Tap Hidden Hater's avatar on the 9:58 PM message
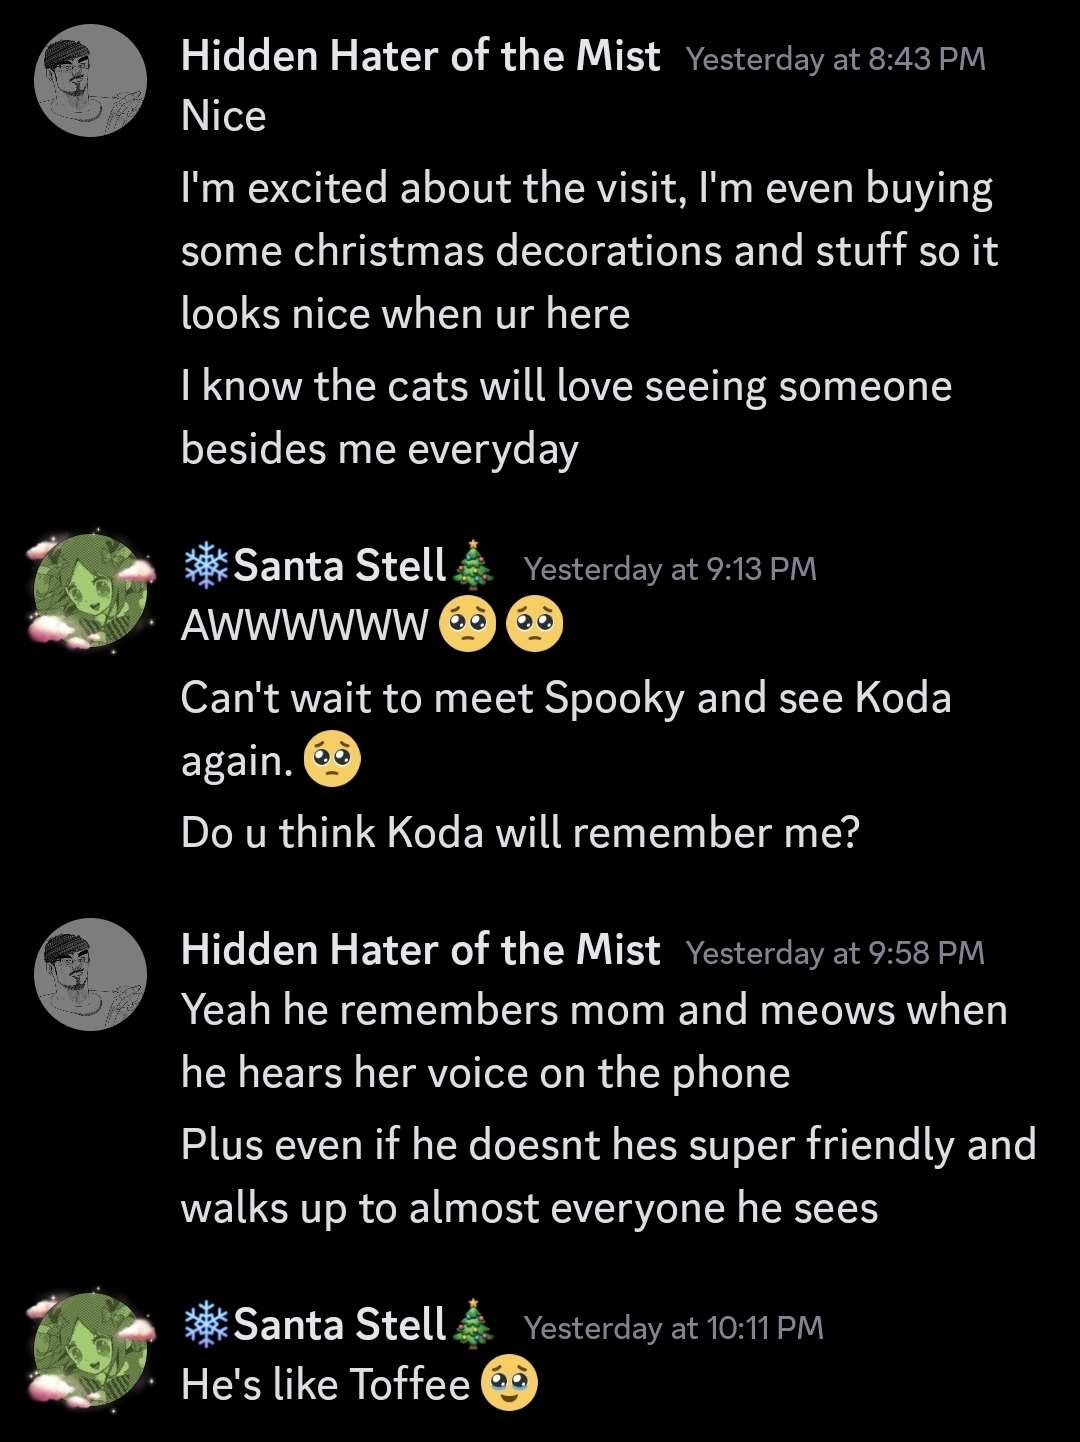1080x1442 pixels. coord(91,974)
